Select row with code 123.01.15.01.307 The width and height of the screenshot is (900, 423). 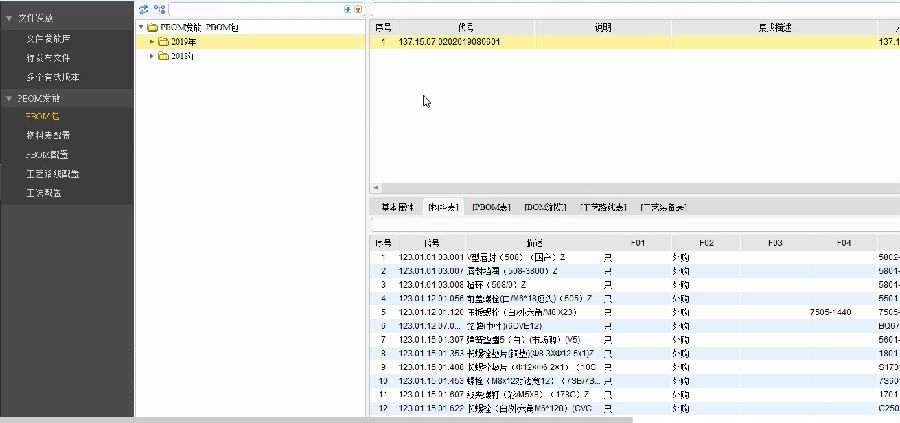tap(635, 340)
